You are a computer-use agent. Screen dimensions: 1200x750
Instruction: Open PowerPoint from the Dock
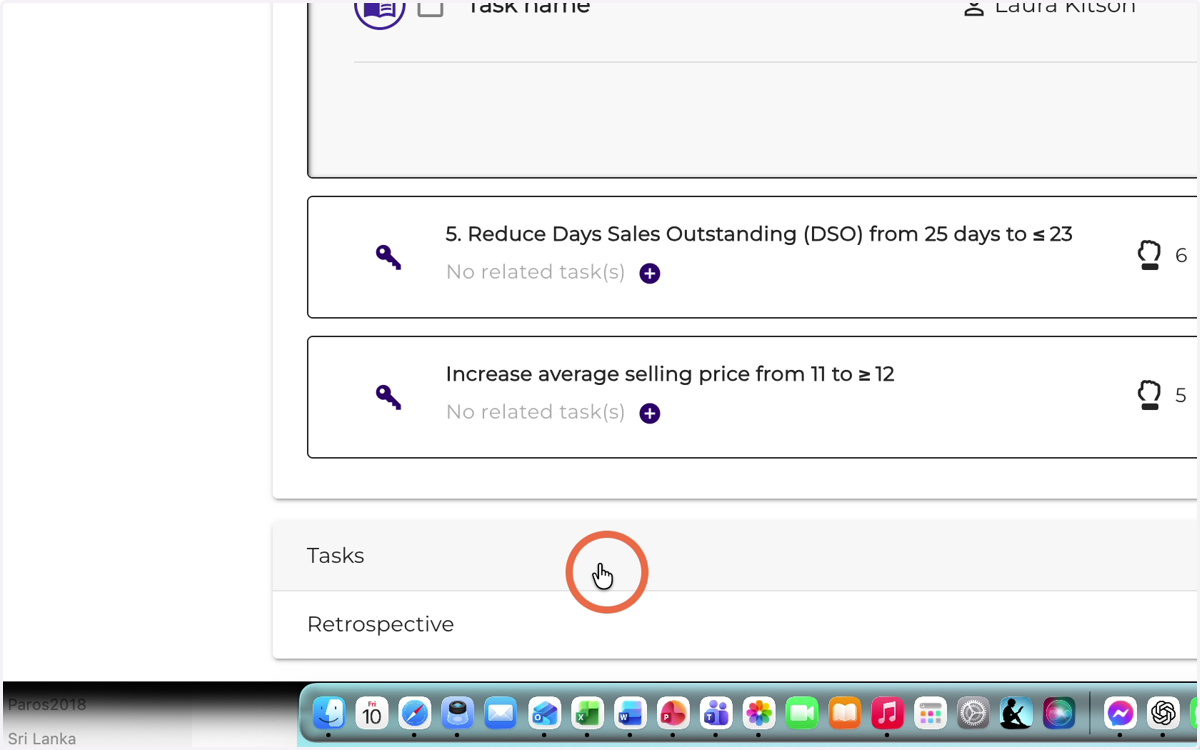[x=673, y=713]
